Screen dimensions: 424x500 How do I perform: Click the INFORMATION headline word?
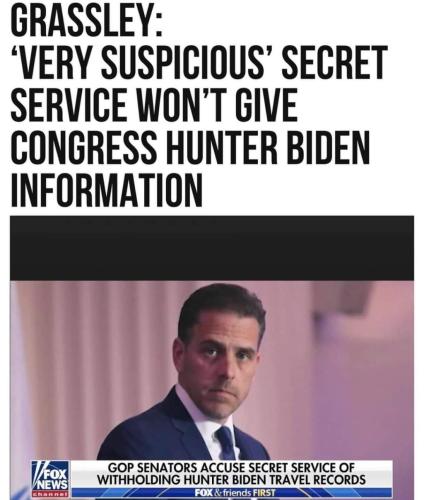[106, 190]
